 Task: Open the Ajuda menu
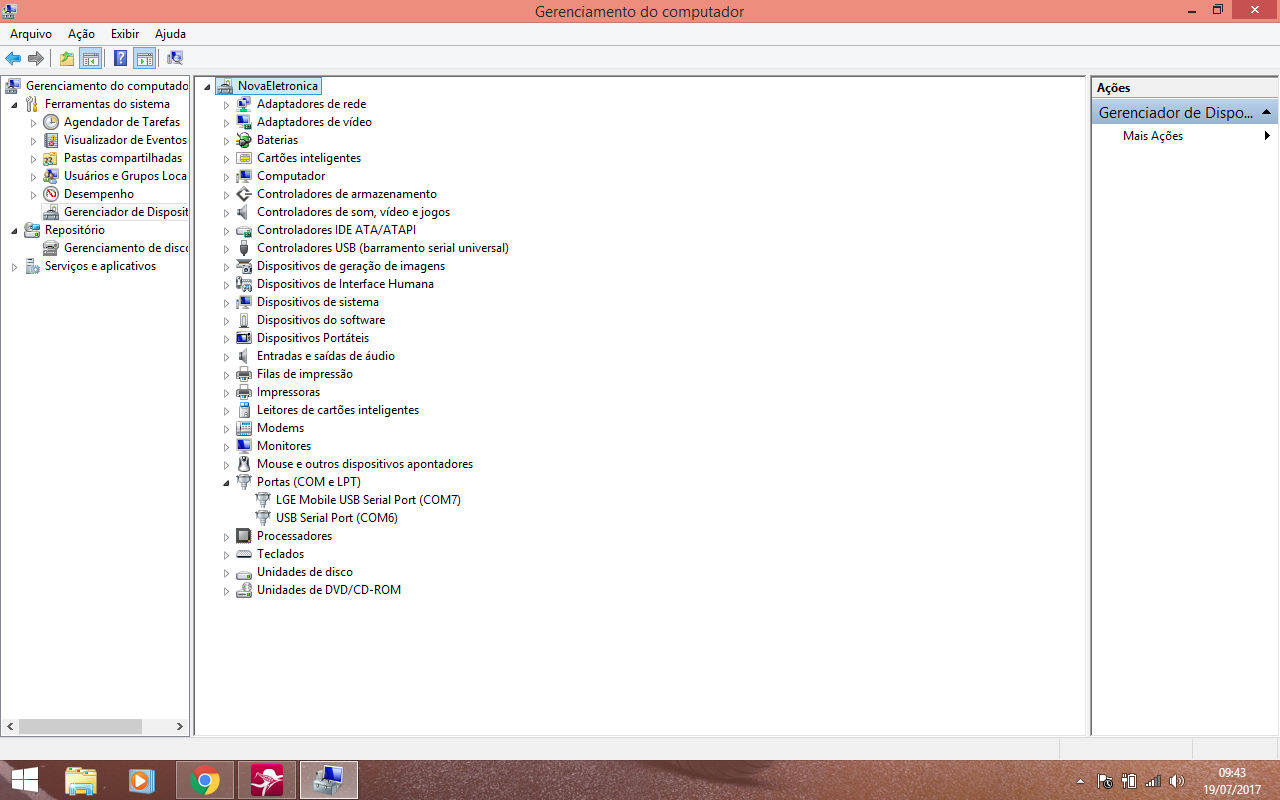[x=170, y=34]
